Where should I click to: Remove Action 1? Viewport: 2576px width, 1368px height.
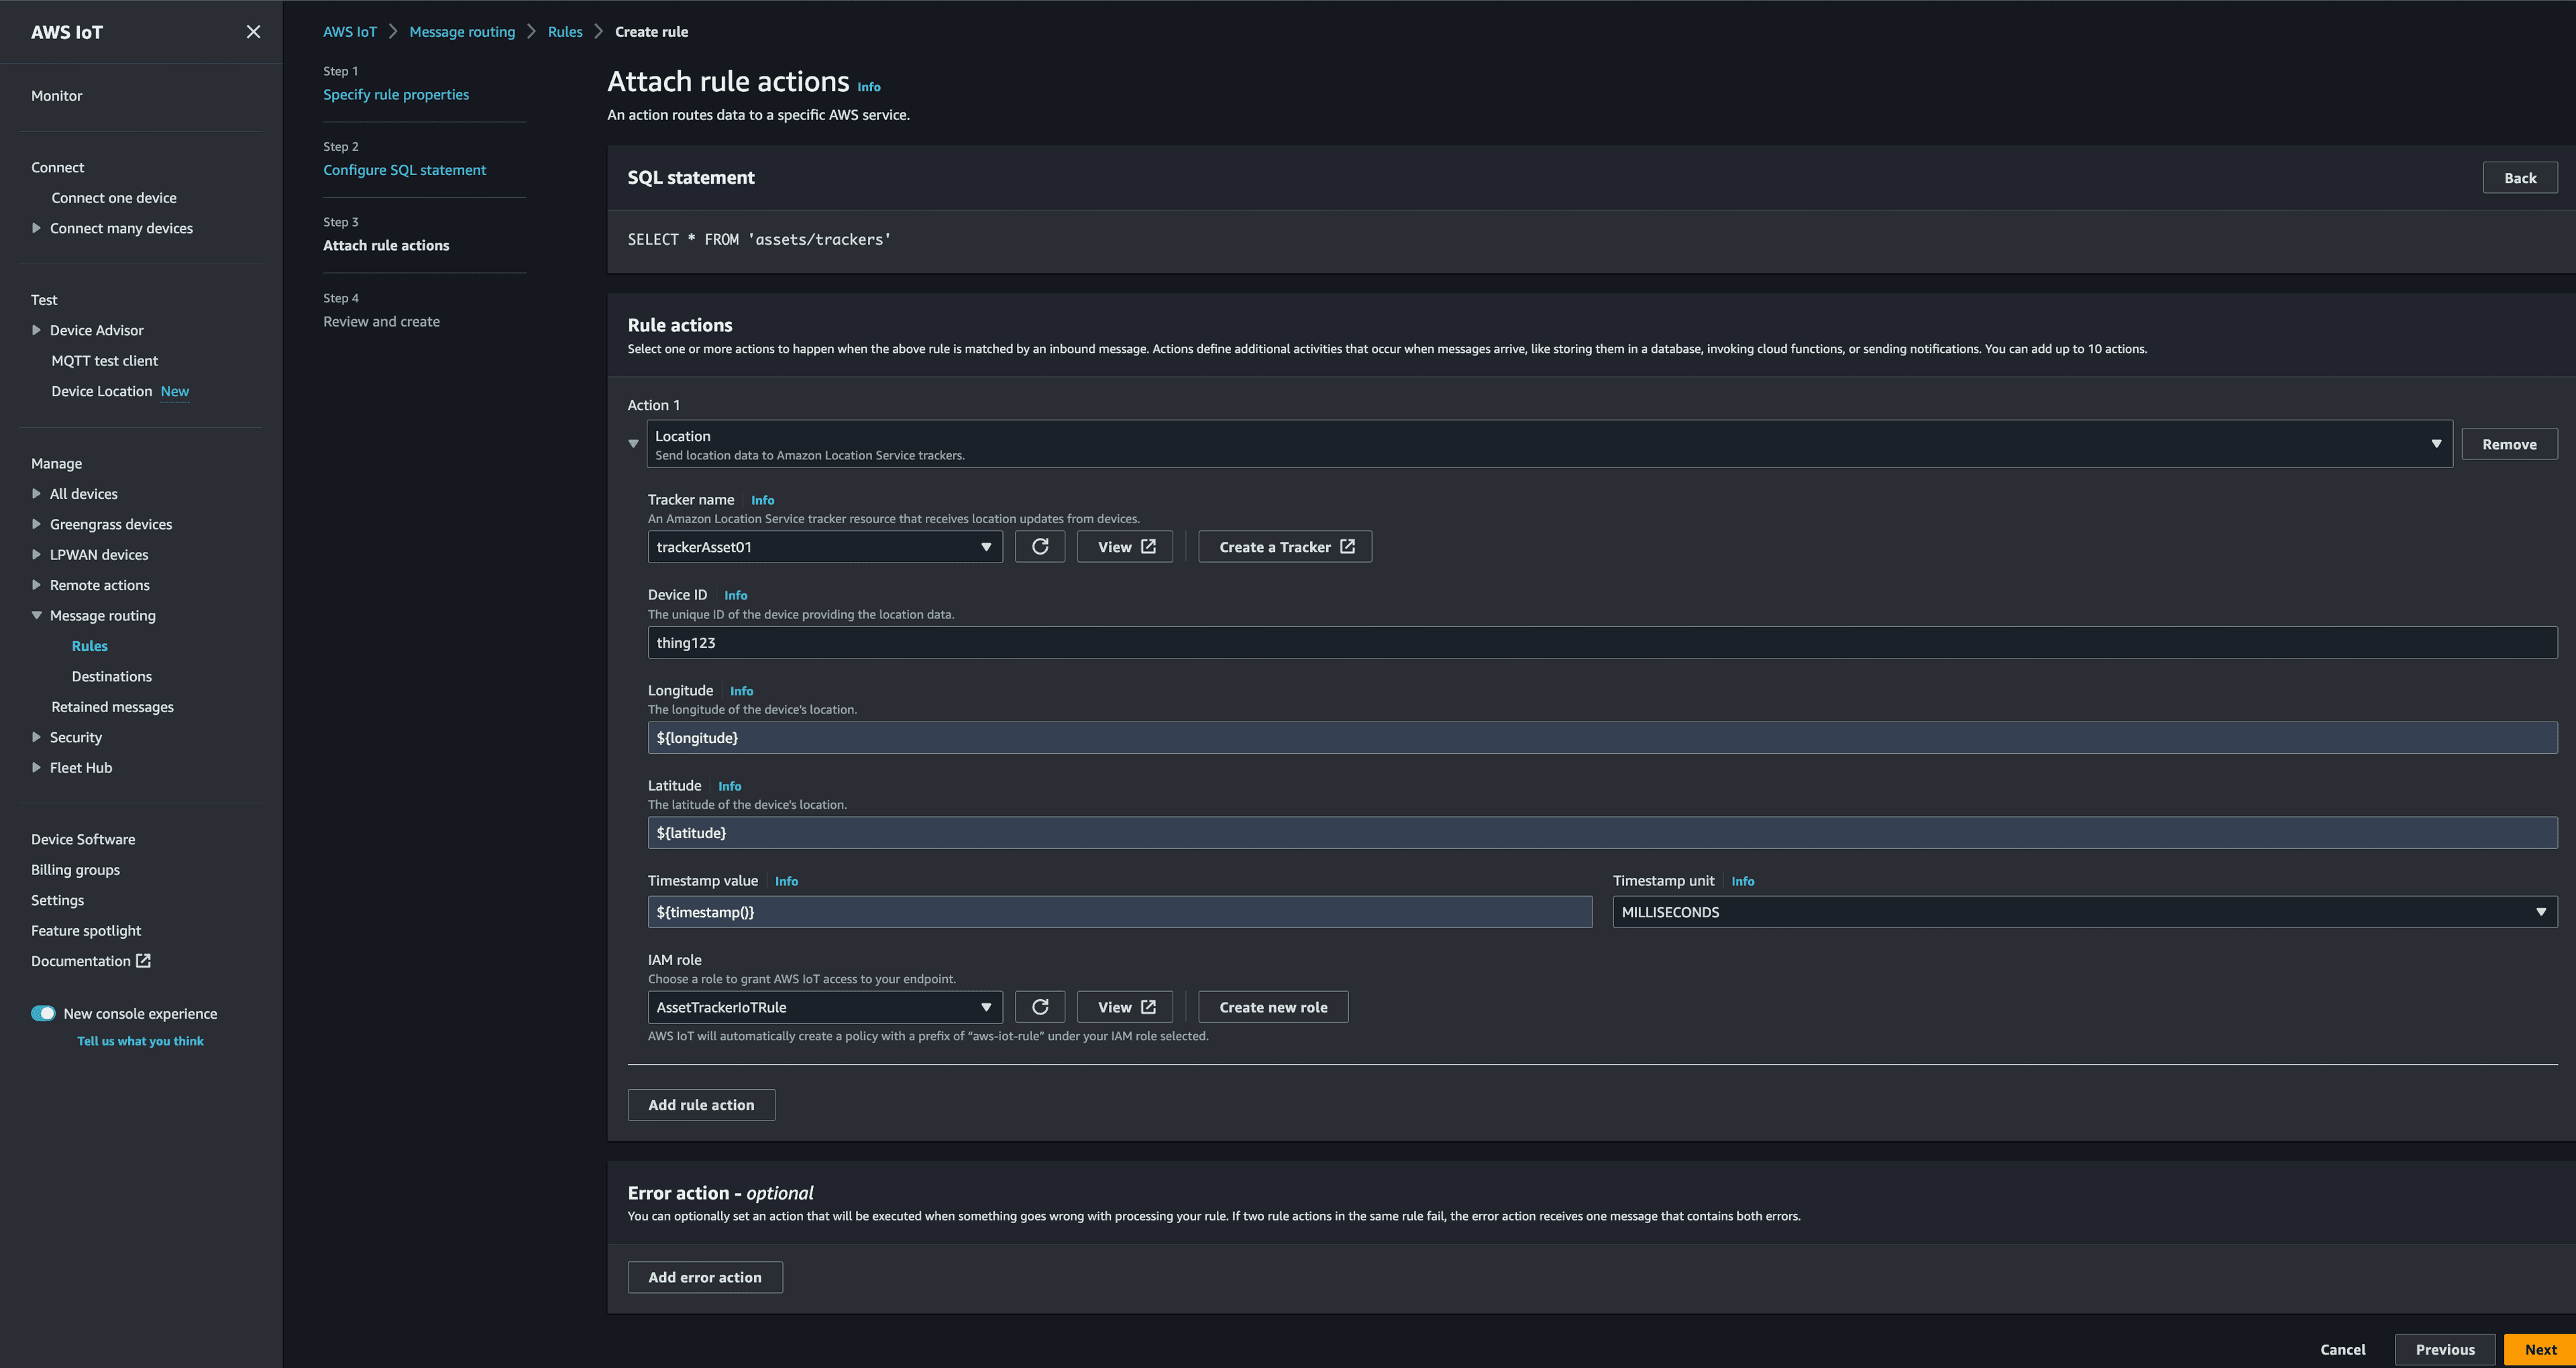click(x=2509, y=444)
